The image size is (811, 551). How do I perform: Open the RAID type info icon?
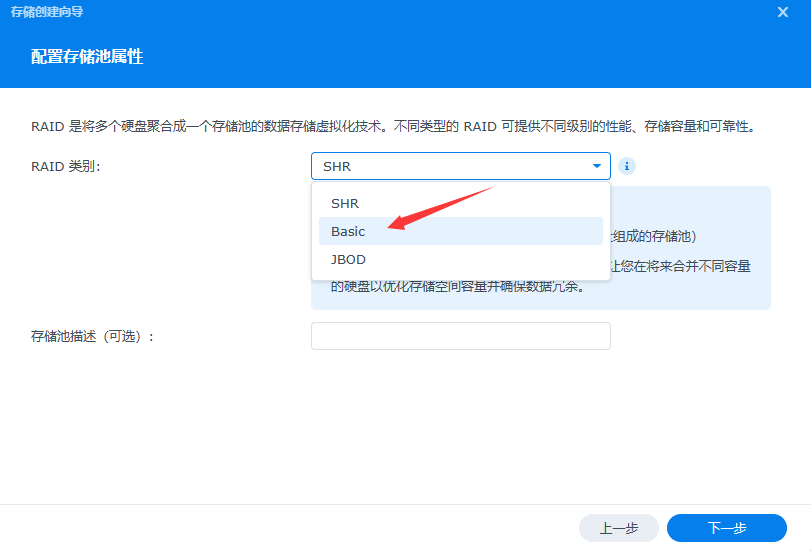626,166
